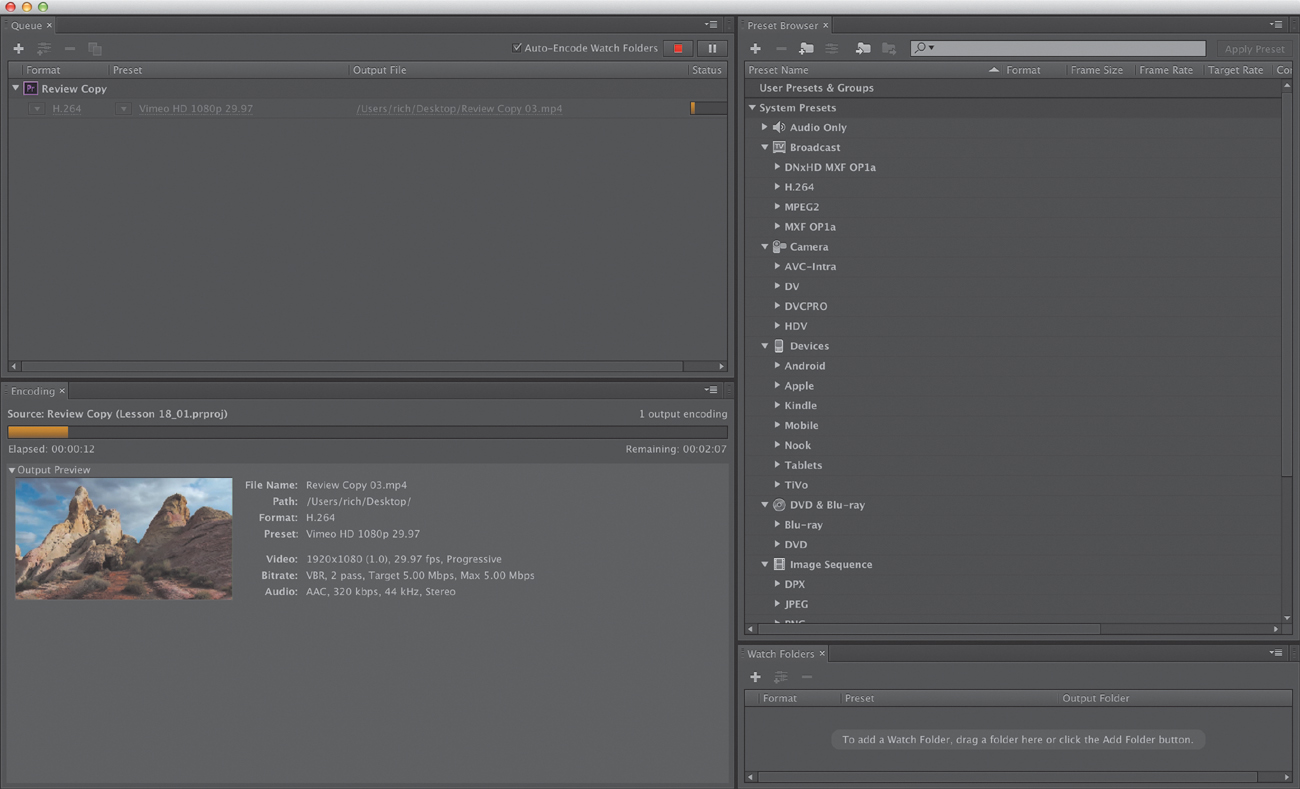Collapse the Broadcast preset group

[x=764, y=147]
